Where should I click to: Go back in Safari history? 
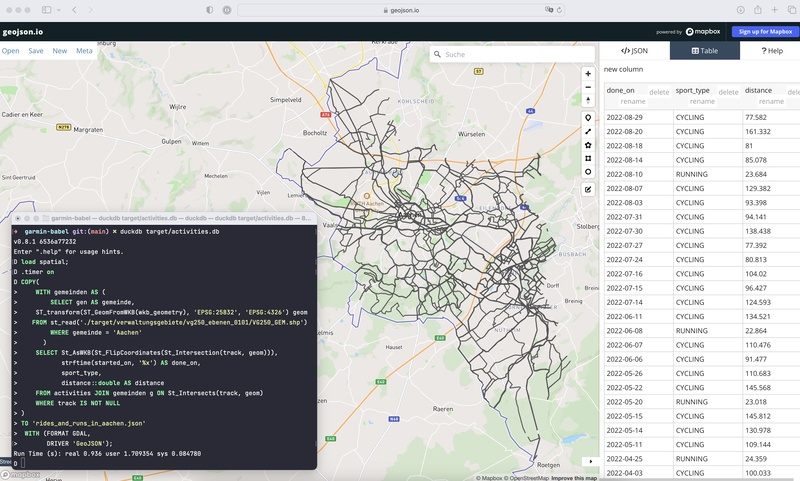click(x=74, y=10)
